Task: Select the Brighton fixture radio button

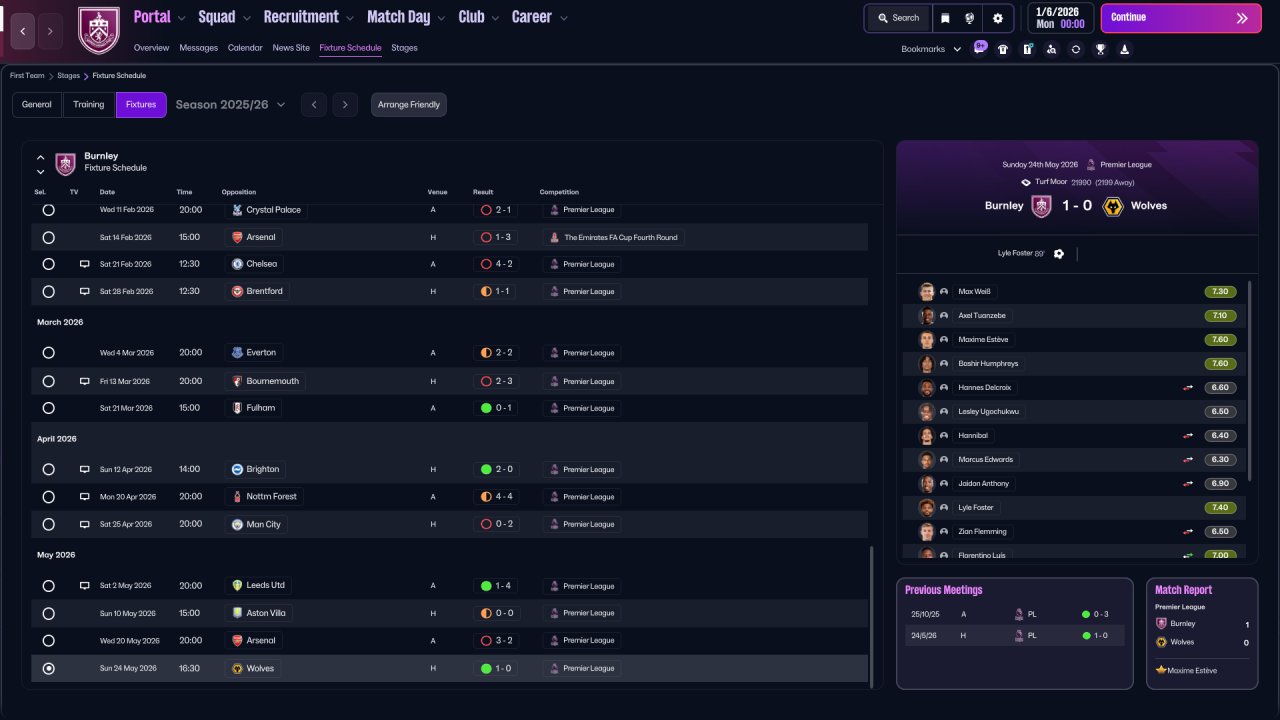Action: (48, 469)
